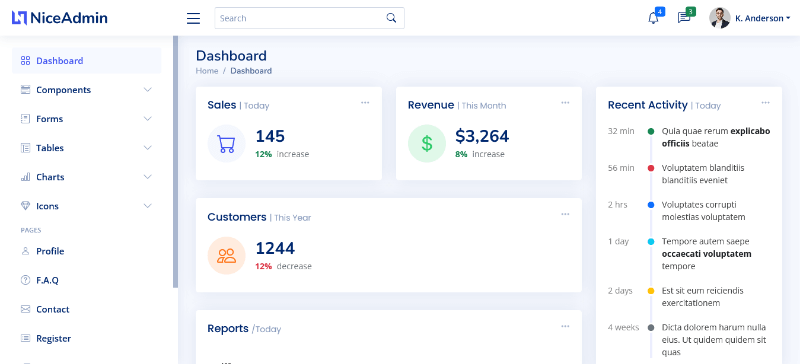Viewport: 800px width, 364px height.
Task: Toggle the sidebar with the hamburger icon
Action: (193, 18)
